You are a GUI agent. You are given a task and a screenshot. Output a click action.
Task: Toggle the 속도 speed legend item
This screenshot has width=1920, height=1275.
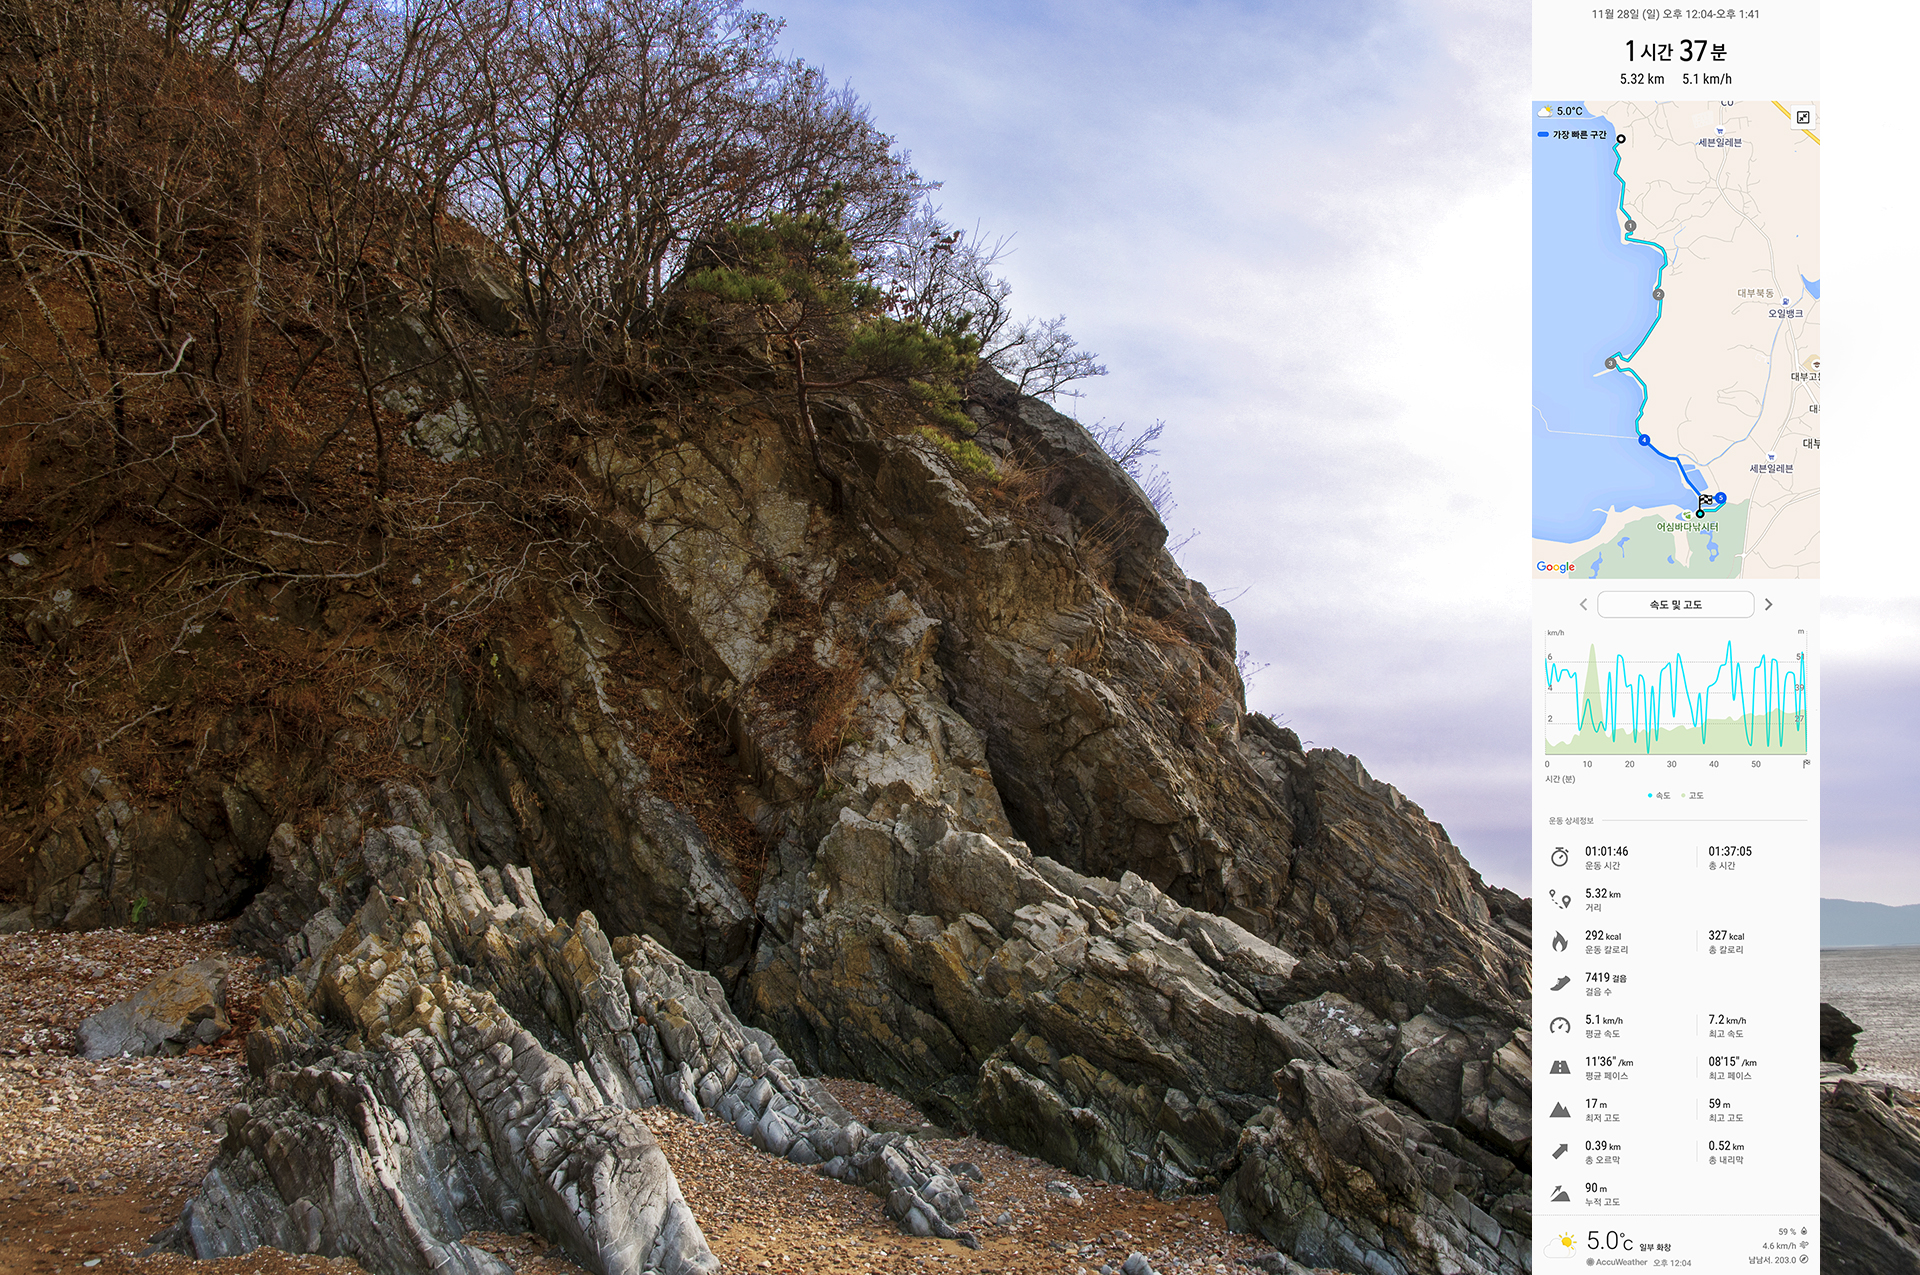coord(1659,796)
